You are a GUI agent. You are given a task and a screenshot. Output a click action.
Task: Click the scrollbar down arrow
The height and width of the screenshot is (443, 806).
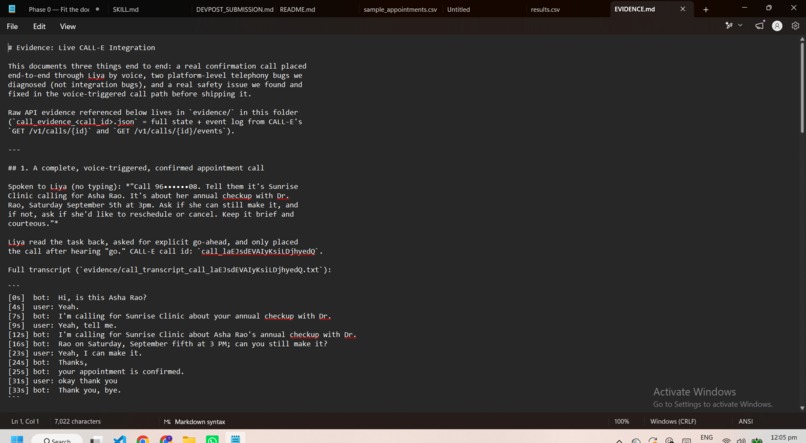click(801, 408)
